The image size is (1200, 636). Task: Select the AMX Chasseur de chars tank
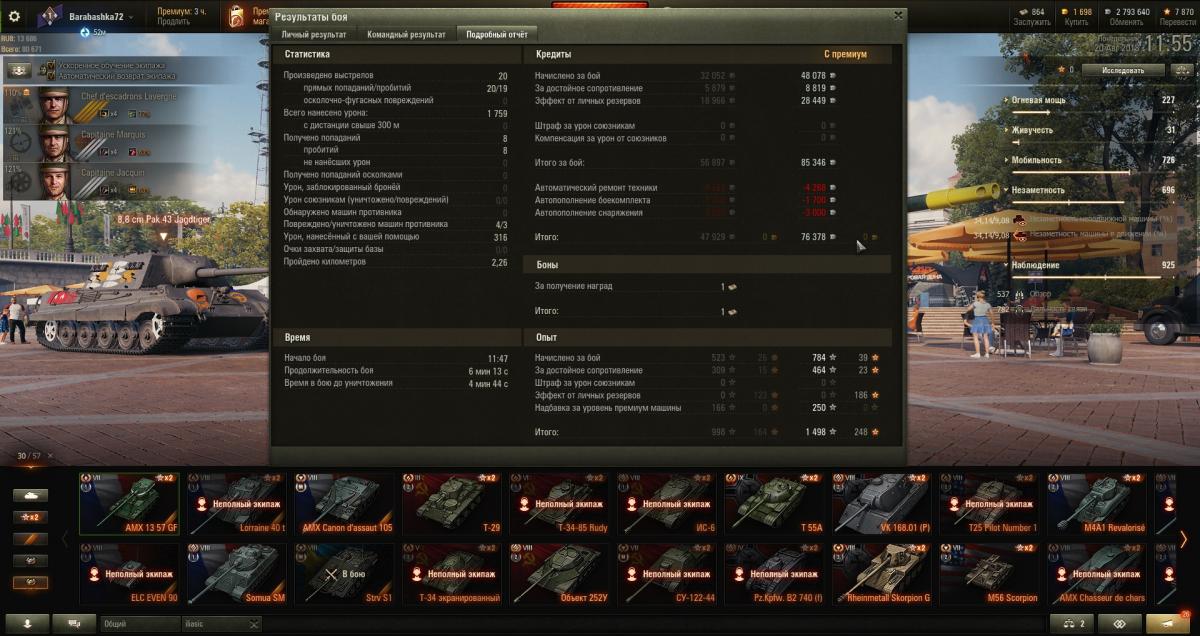coord(1097,574)
